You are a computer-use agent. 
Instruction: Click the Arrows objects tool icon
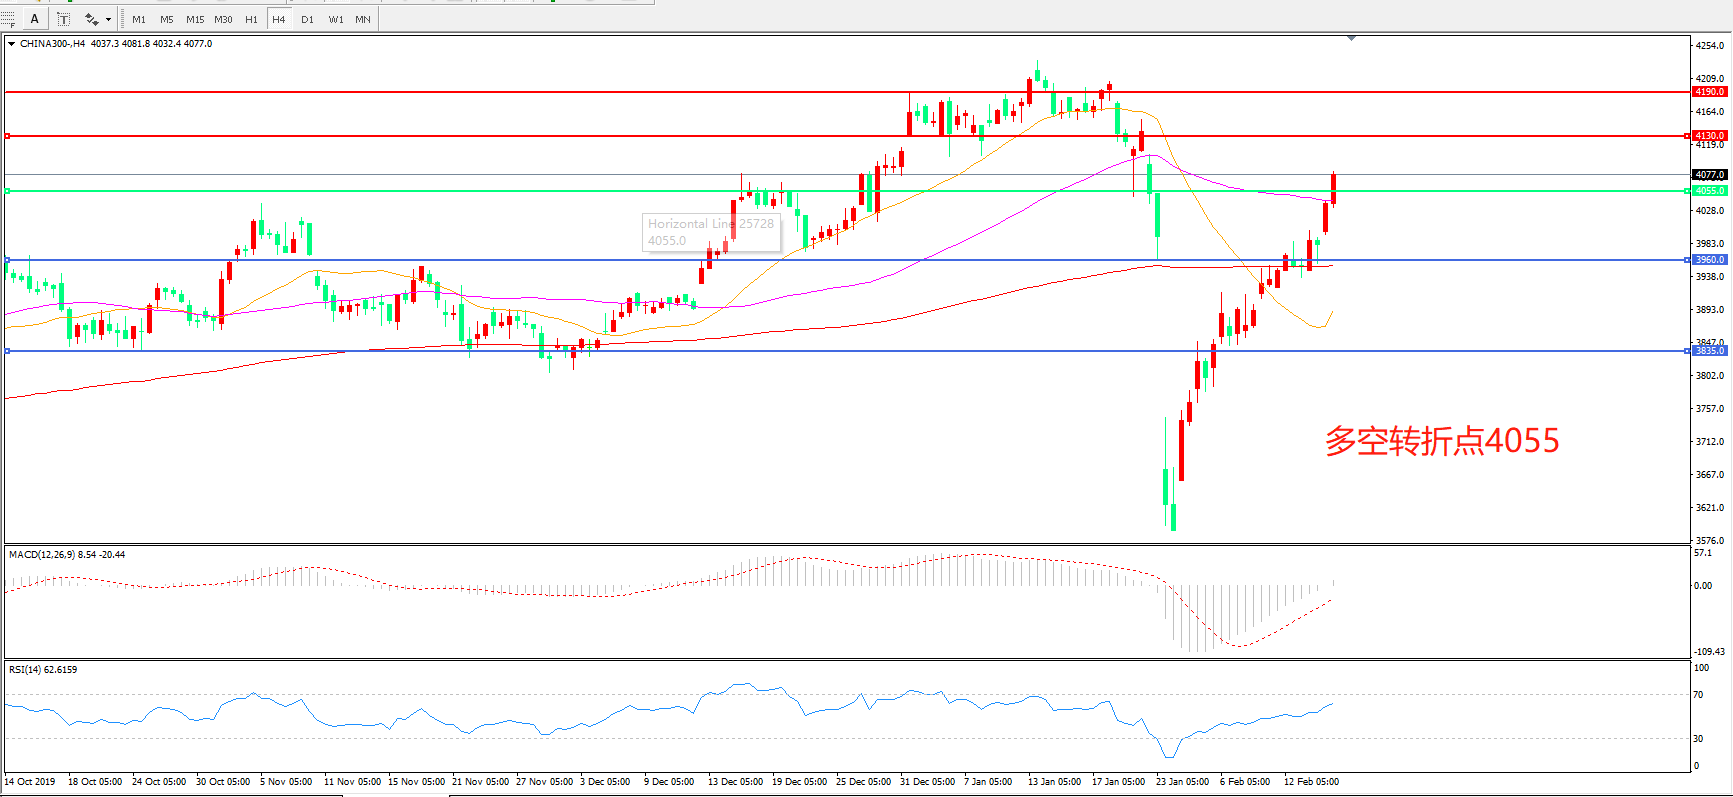91,19
